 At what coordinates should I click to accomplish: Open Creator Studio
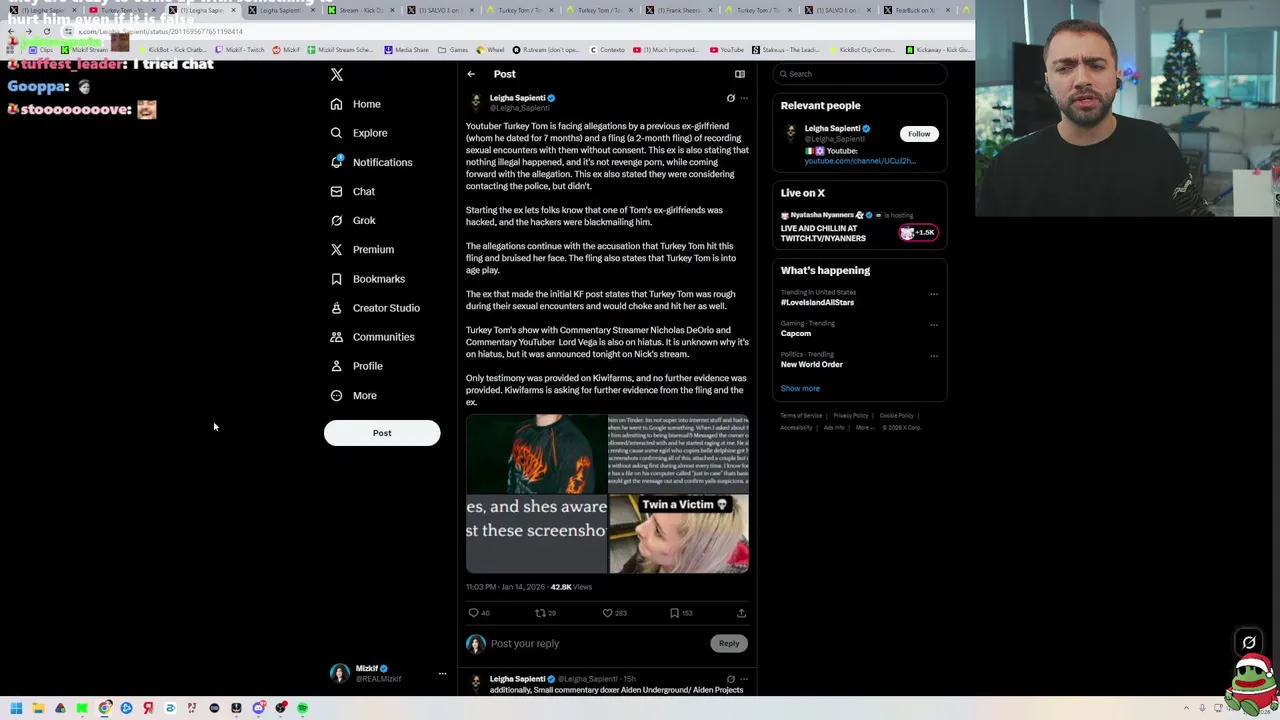[375, 308]
